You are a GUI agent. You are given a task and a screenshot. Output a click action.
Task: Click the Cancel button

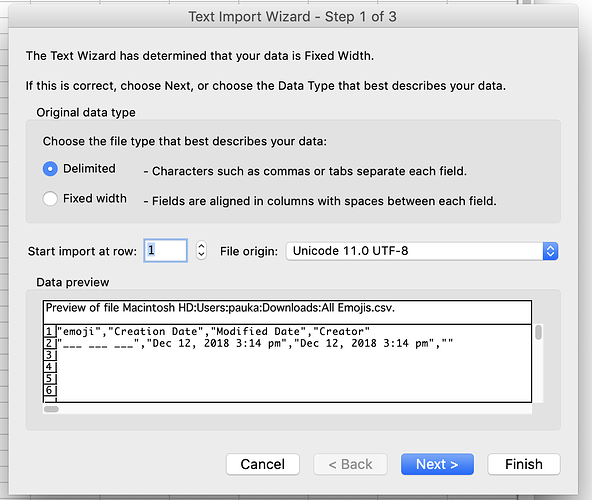(263, 464)
